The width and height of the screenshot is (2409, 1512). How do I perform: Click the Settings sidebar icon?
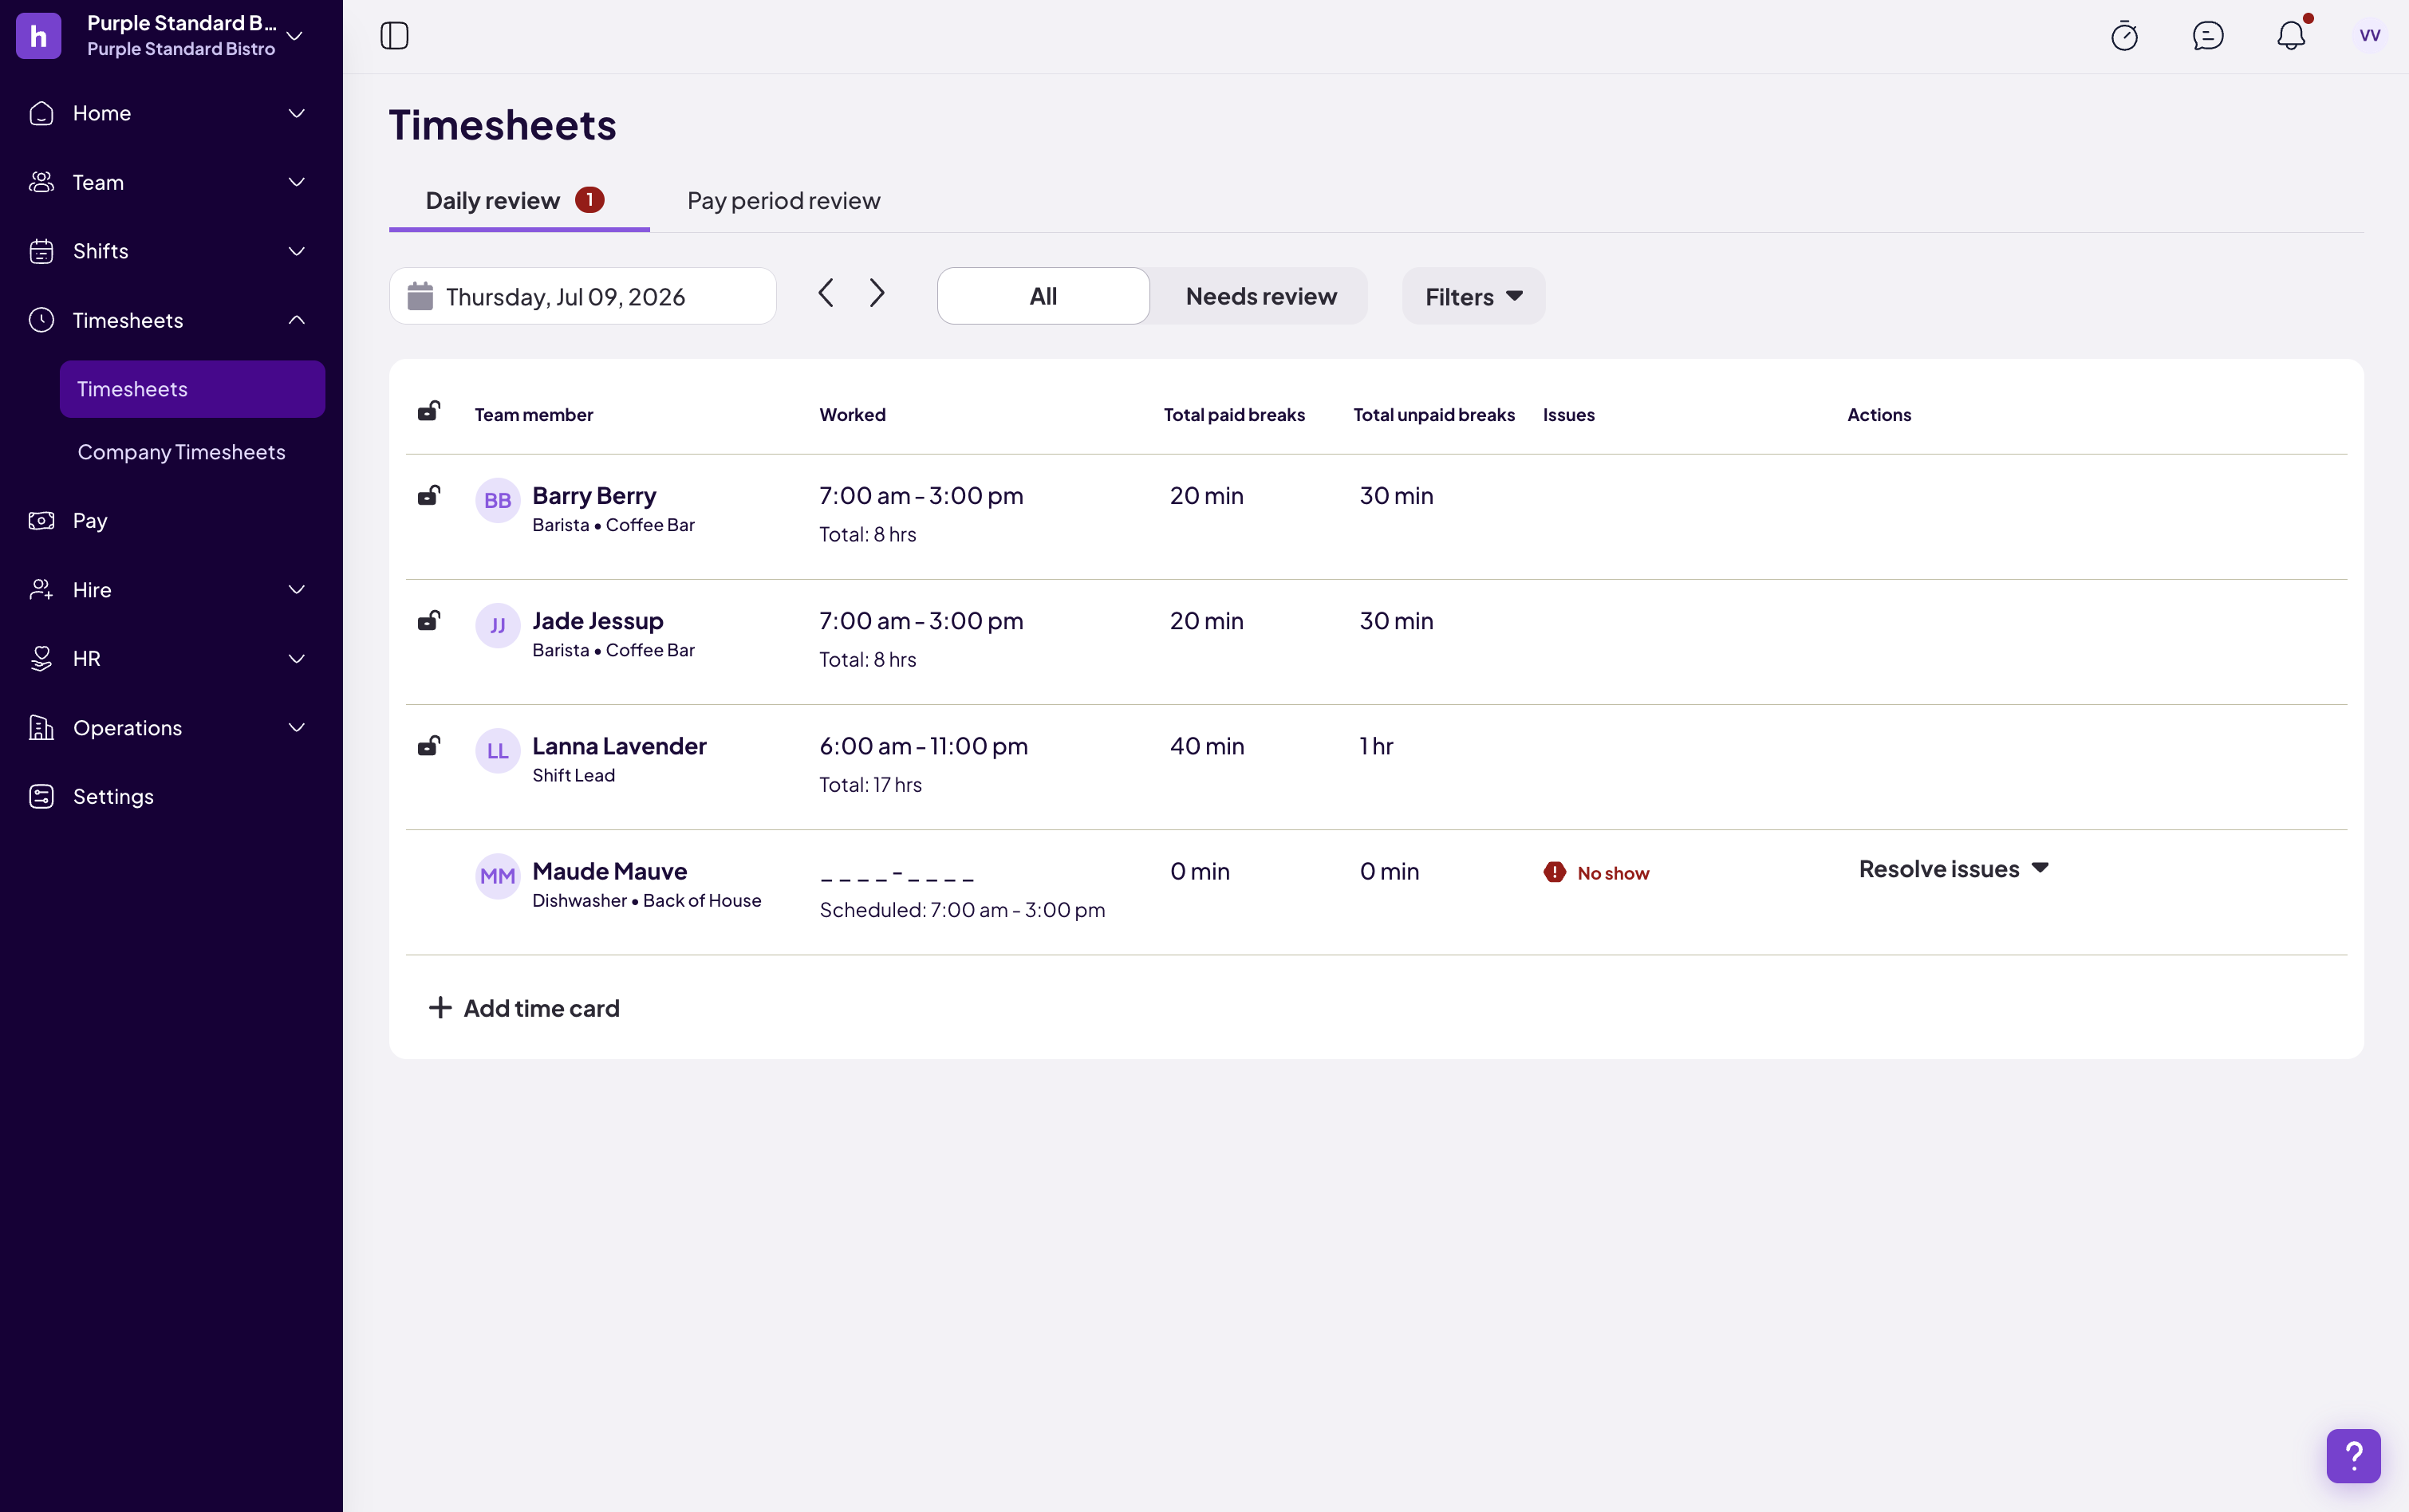[x=41, y=796]
